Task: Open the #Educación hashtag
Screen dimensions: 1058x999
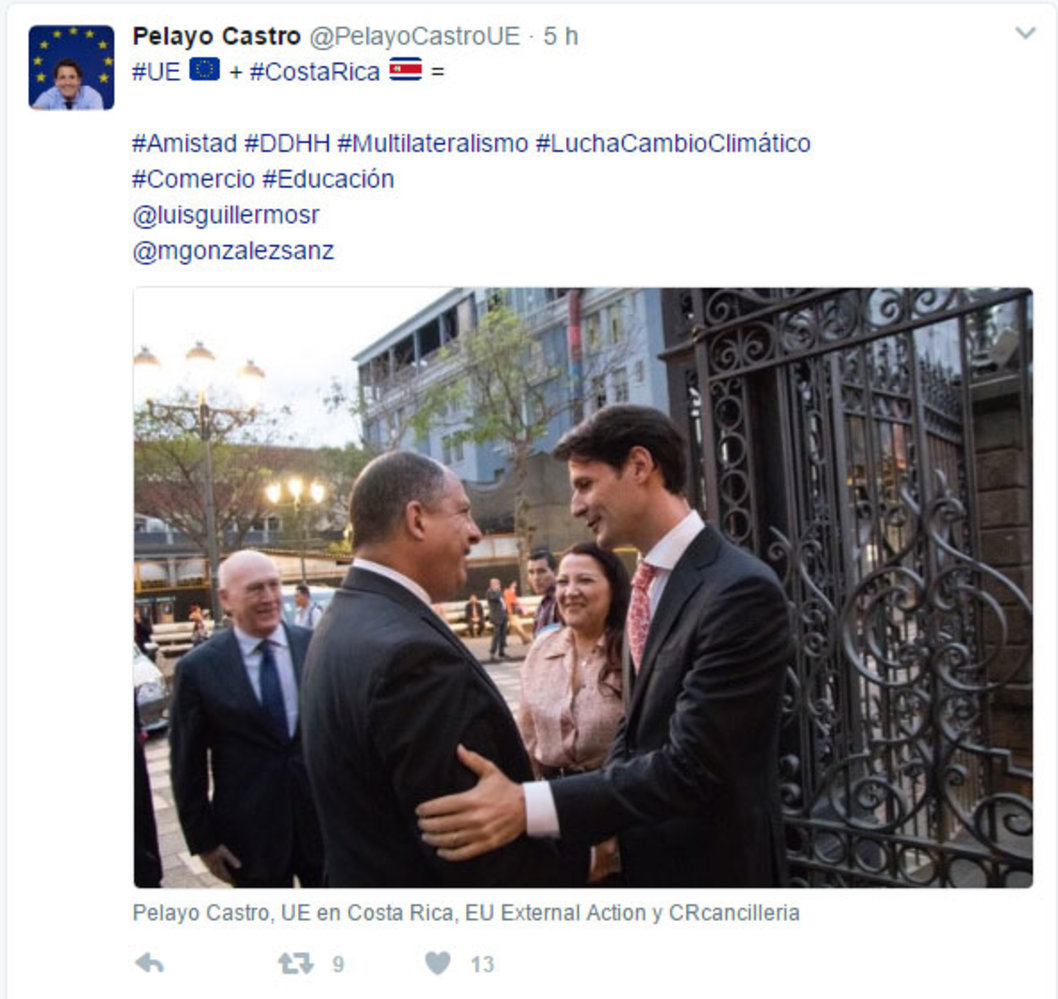Action: click(328, 179)
